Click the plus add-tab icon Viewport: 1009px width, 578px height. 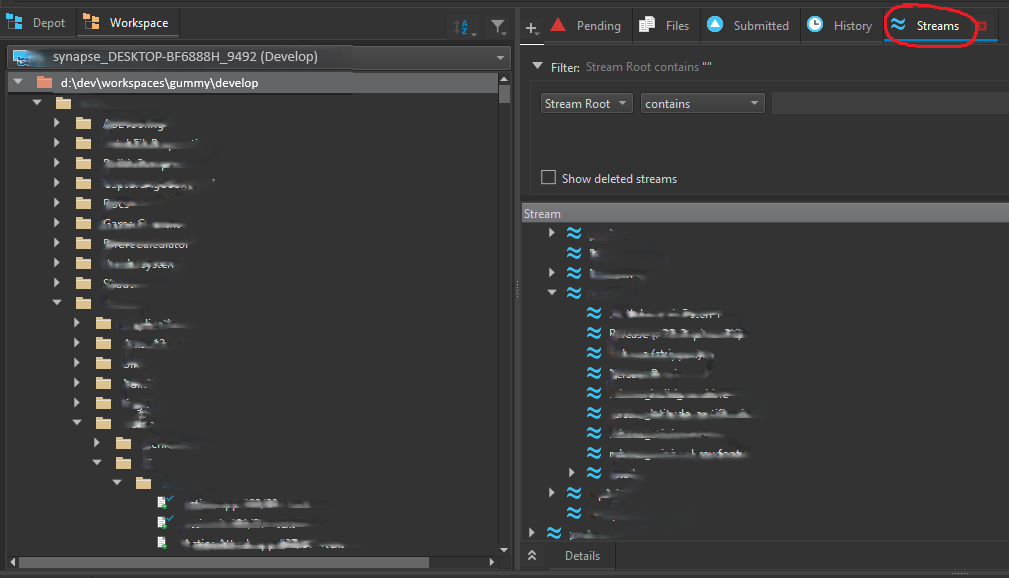click(531, 27)
